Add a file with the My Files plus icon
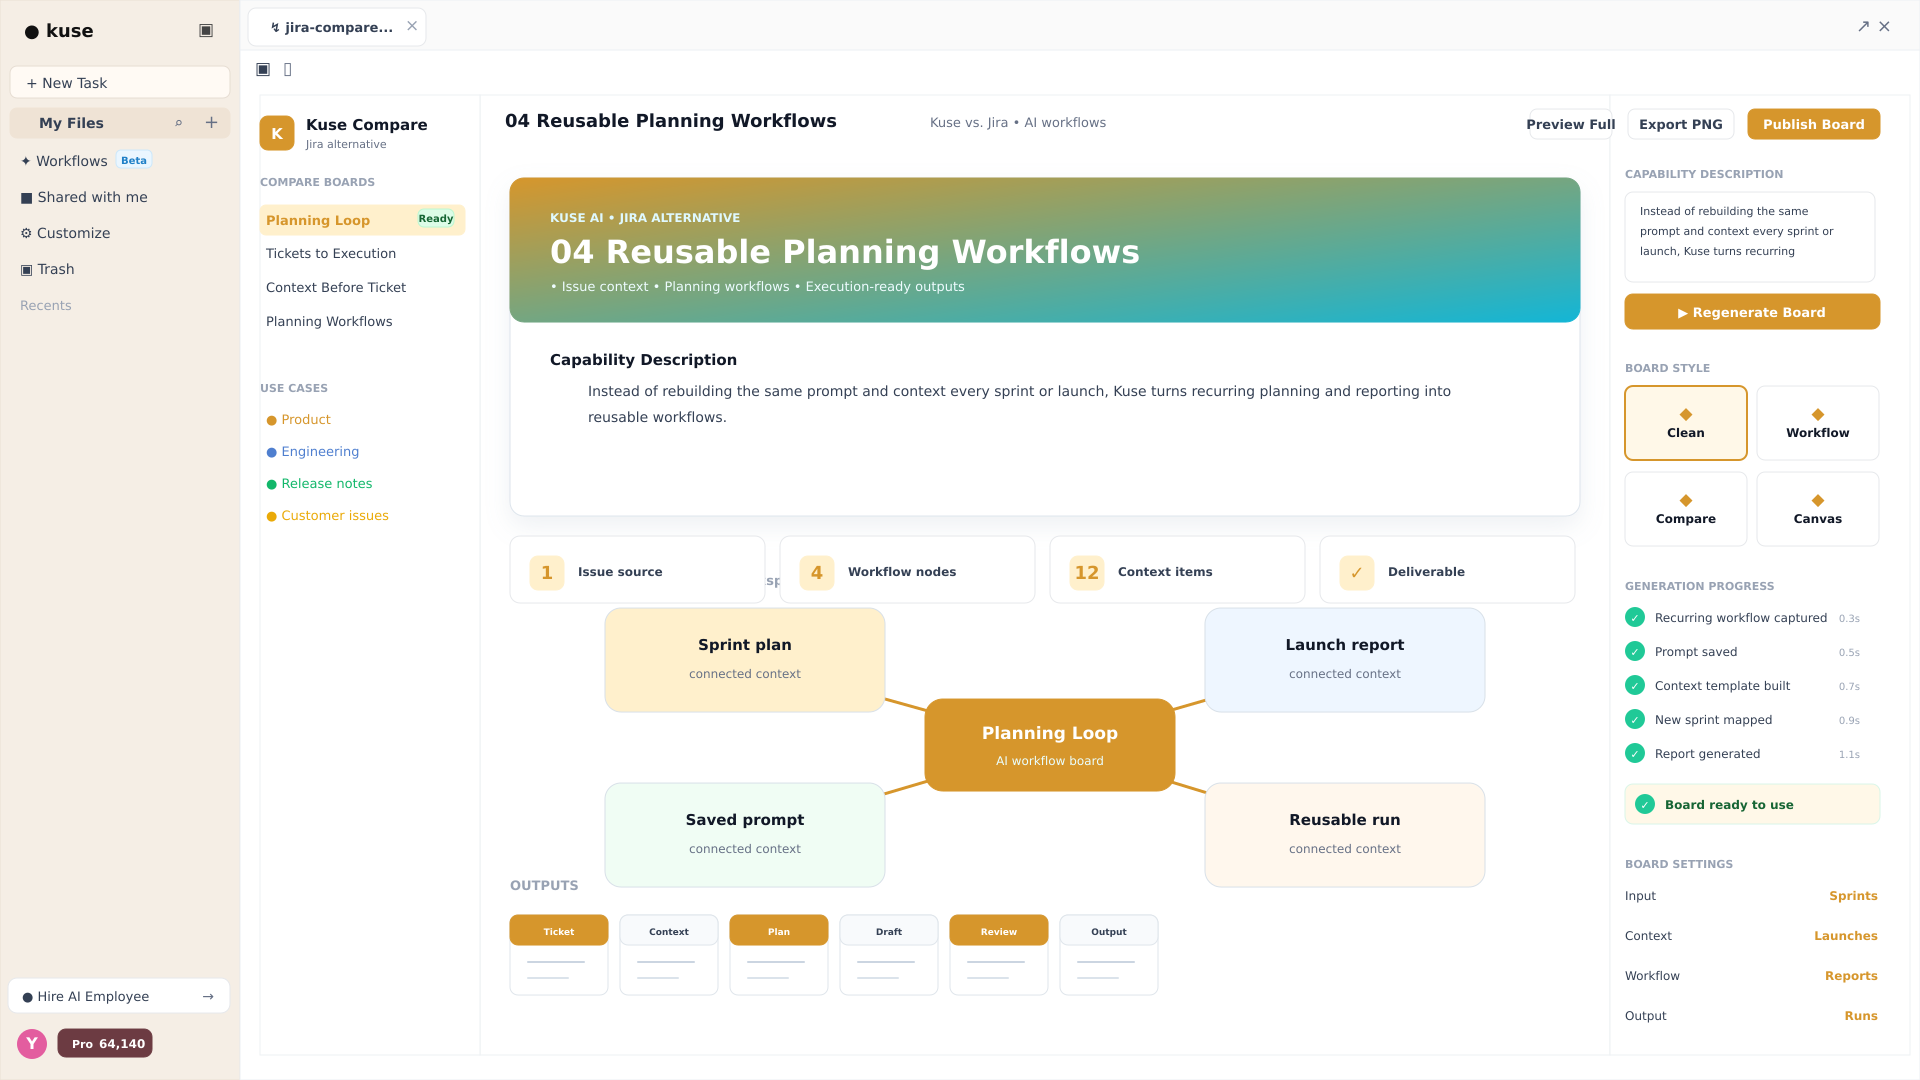 211,123
